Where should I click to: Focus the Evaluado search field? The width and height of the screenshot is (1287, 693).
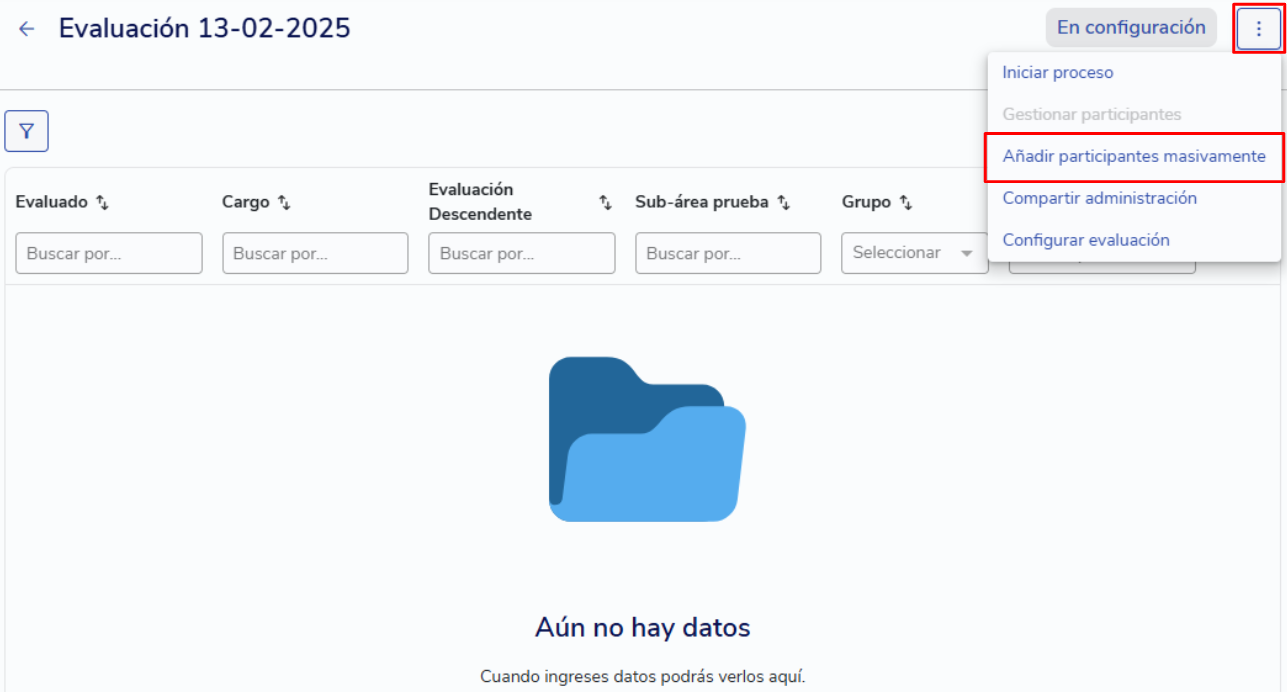(x=109, y=253)
